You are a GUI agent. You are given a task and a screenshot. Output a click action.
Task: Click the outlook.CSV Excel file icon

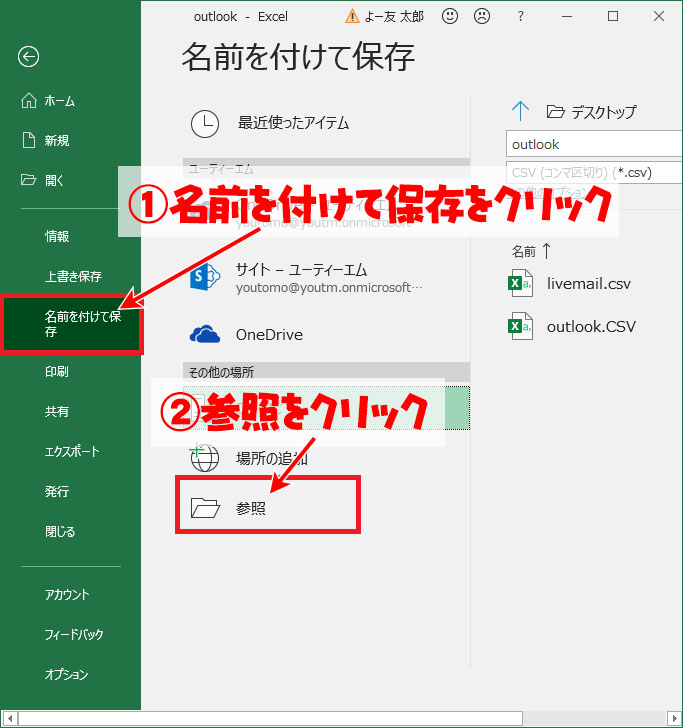(x=520, y=326)
